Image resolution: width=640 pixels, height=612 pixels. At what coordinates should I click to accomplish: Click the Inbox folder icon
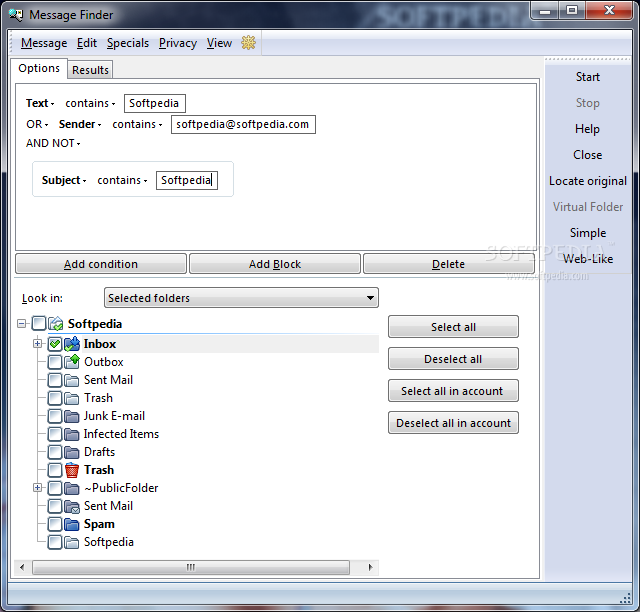[x=72, y=344]
